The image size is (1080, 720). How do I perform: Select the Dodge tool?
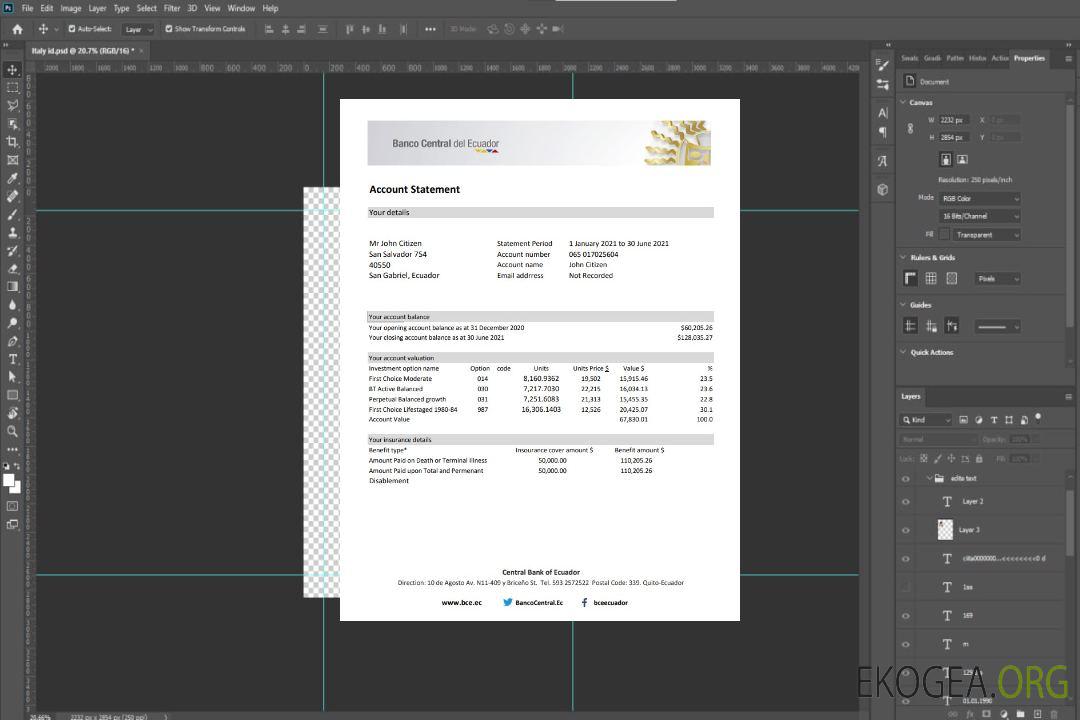(12, 322)
